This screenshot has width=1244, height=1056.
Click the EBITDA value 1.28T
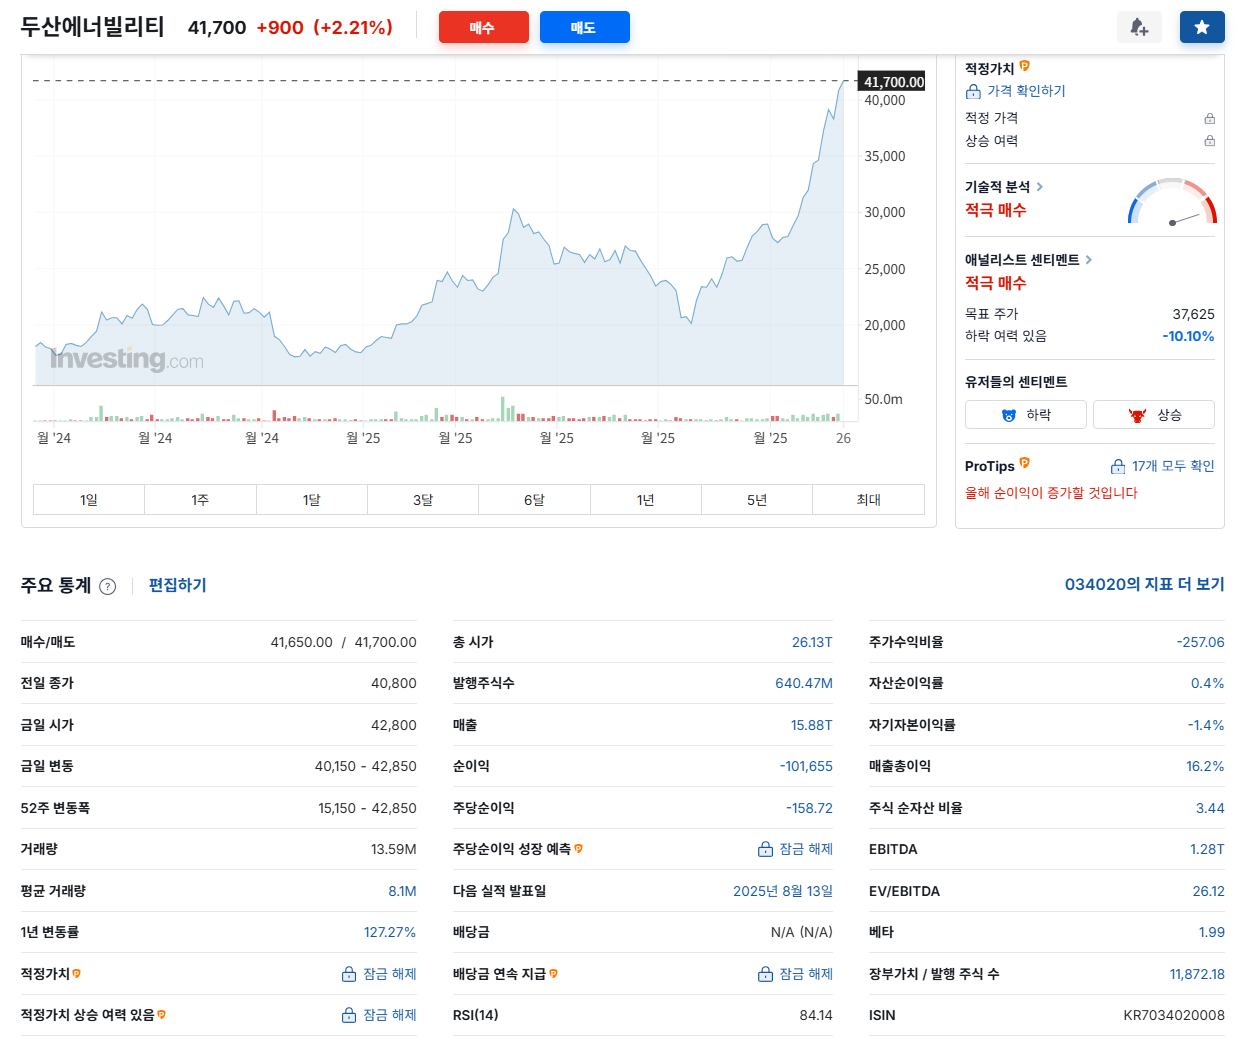point(1207,849)
